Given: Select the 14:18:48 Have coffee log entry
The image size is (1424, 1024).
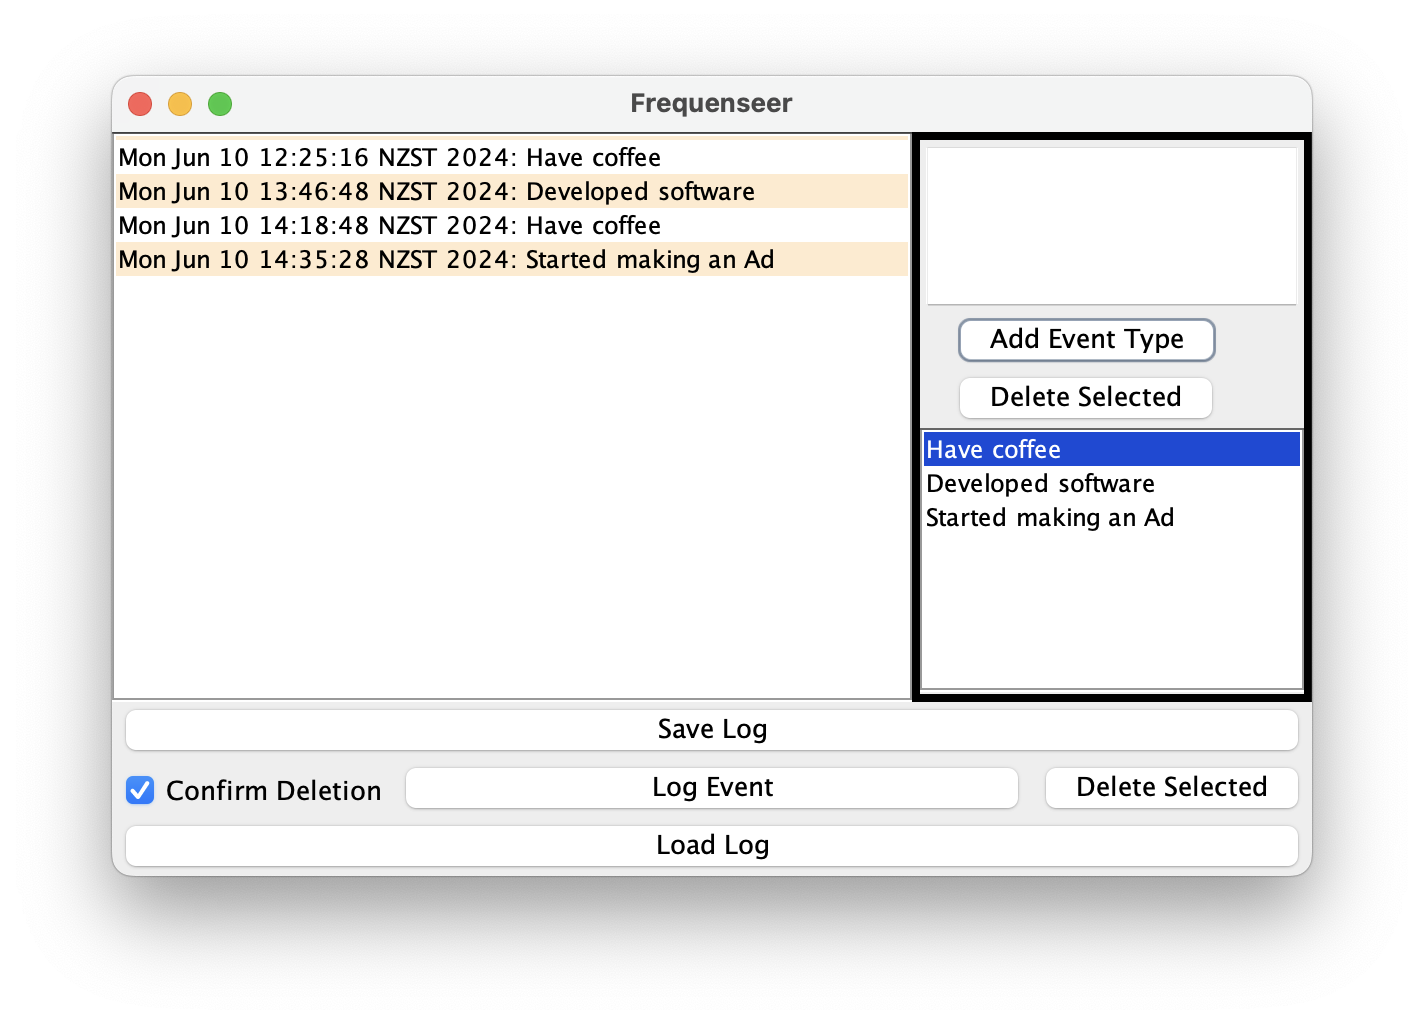Looking at the screenshot, I should click(x=390, y=226).
